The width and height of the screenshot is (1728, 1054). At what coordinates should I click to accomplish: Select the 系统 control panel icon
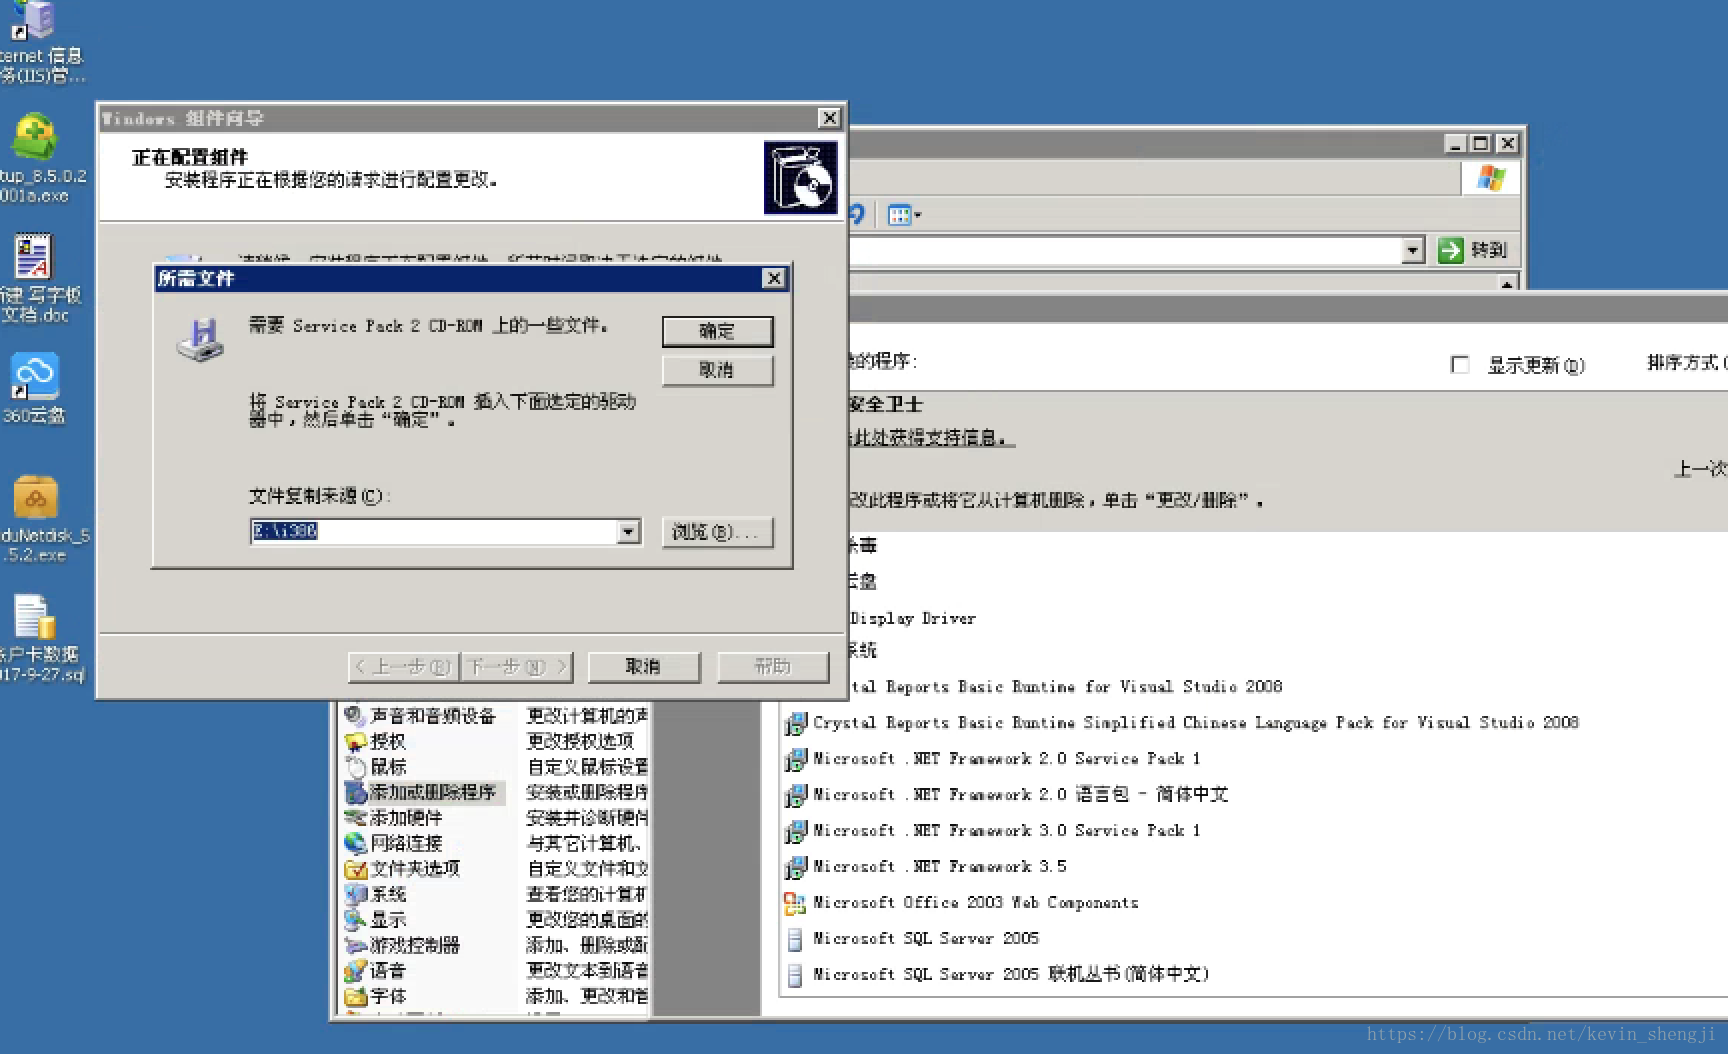click(376, 894)
